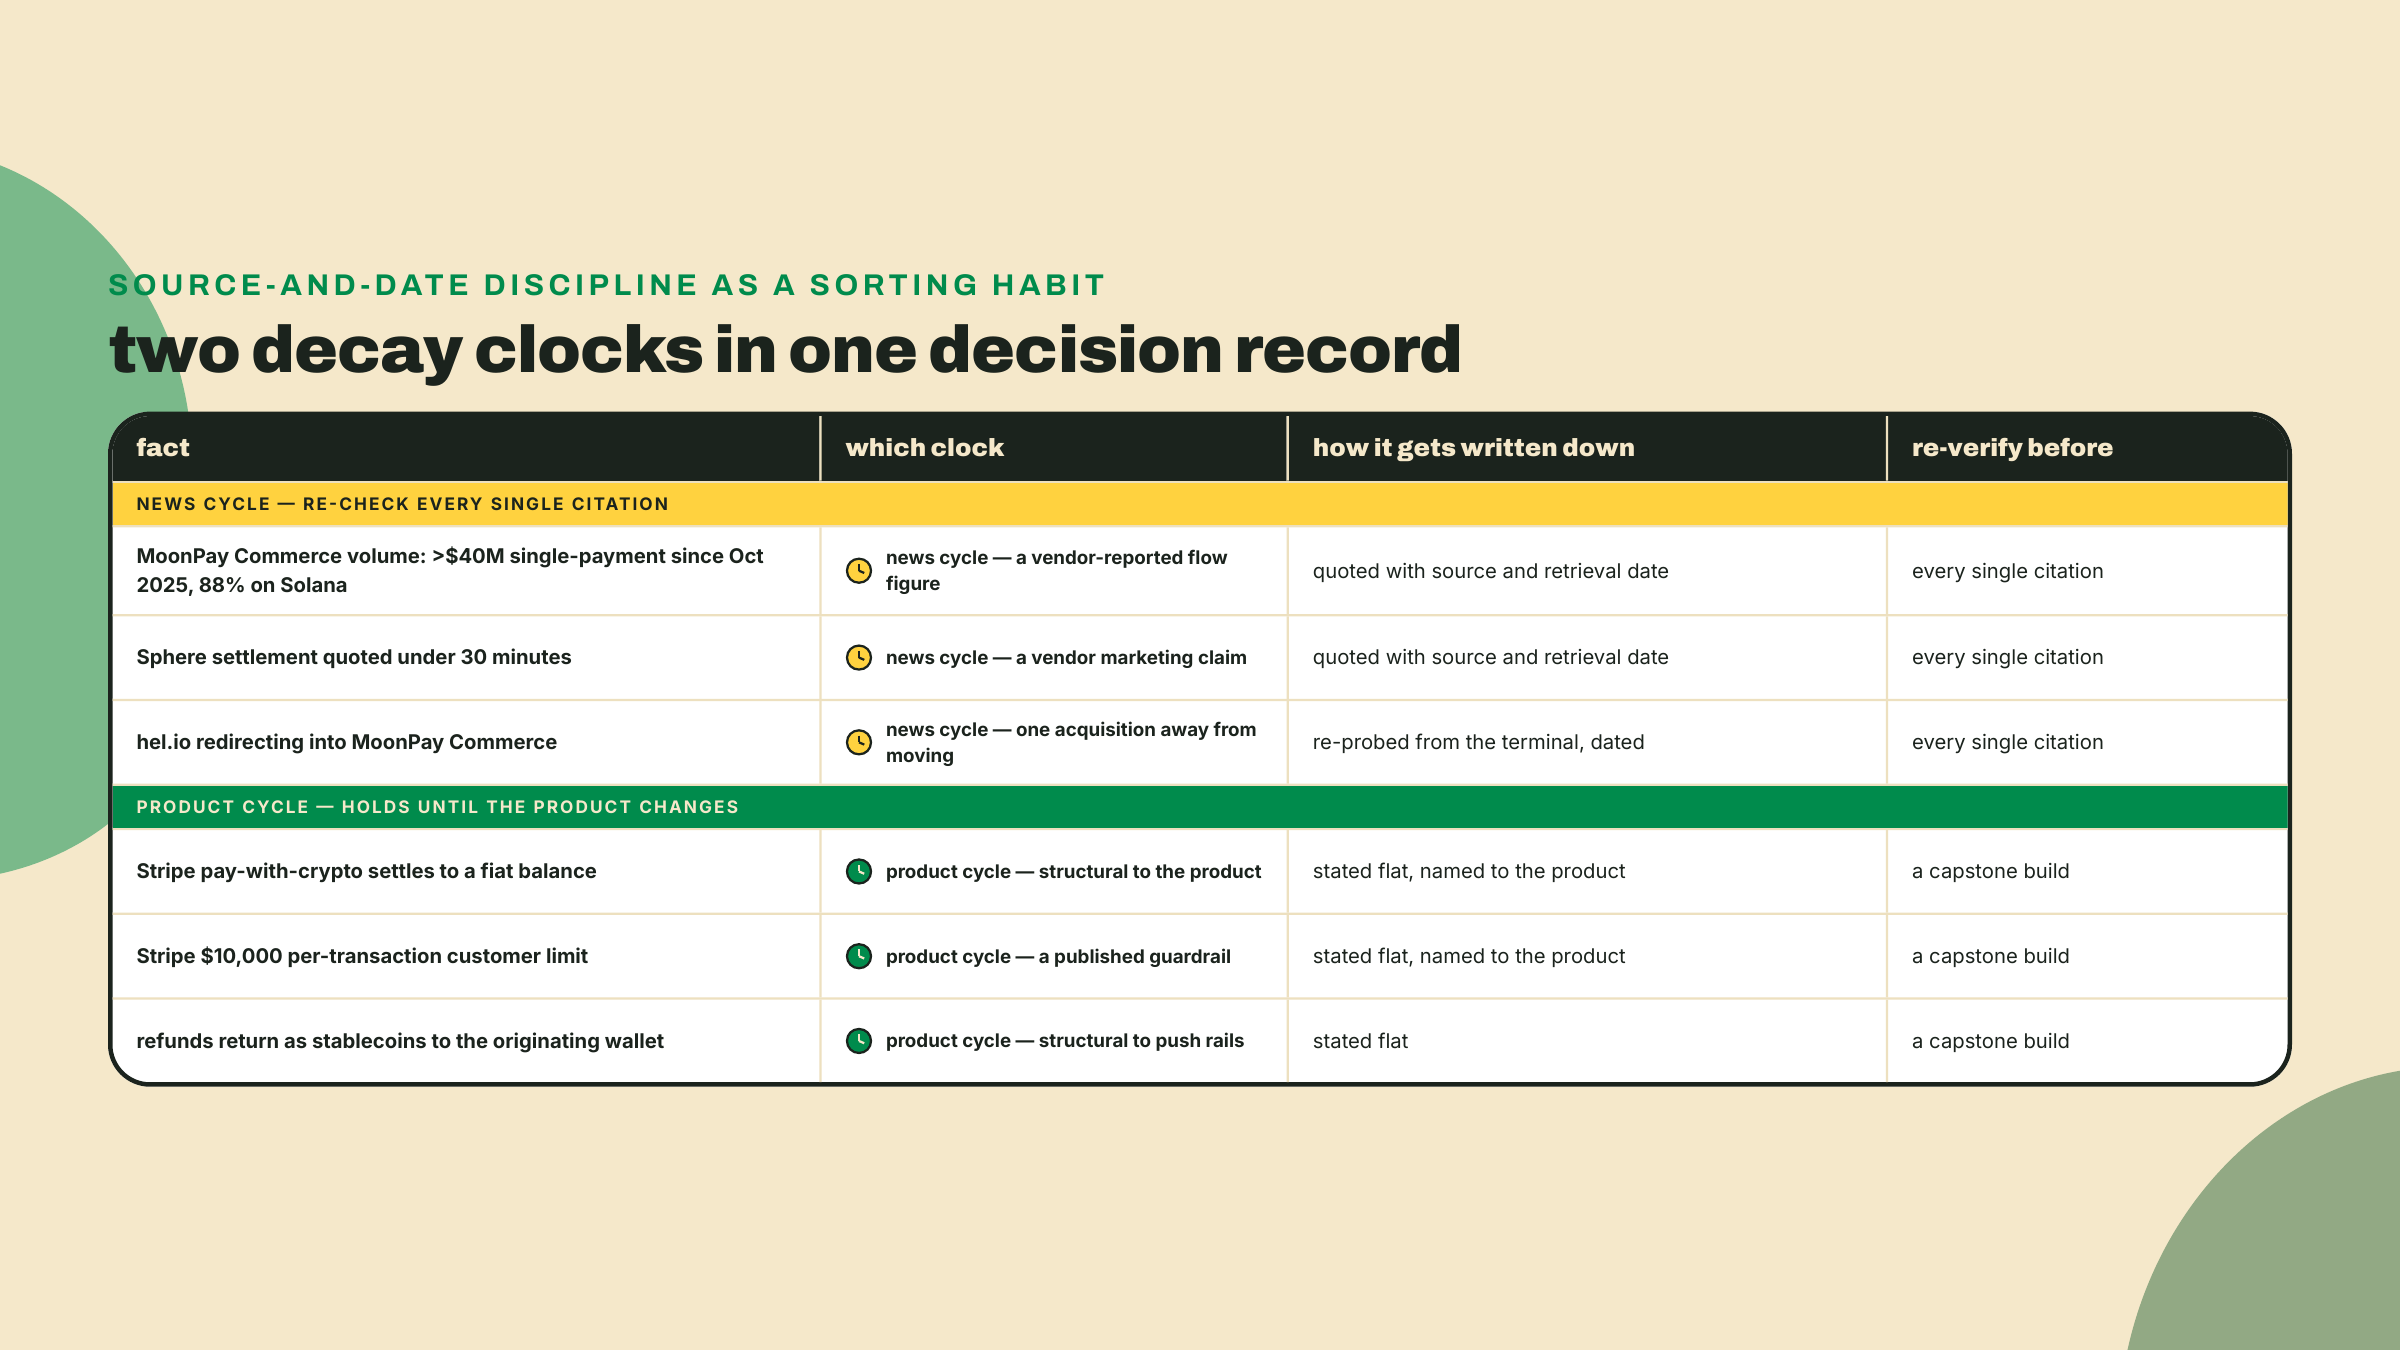Click 'news cycle — a vendor-reported flow figure'
This screenshot has height=1350, width=2400.
click(1056, 570)
